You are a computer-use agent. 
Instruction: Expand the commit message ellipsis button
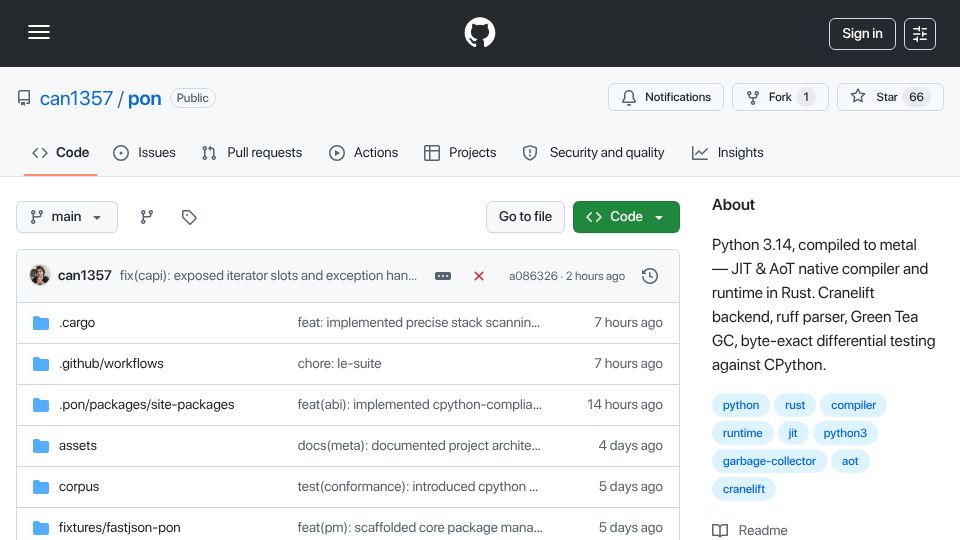point(443,276)
